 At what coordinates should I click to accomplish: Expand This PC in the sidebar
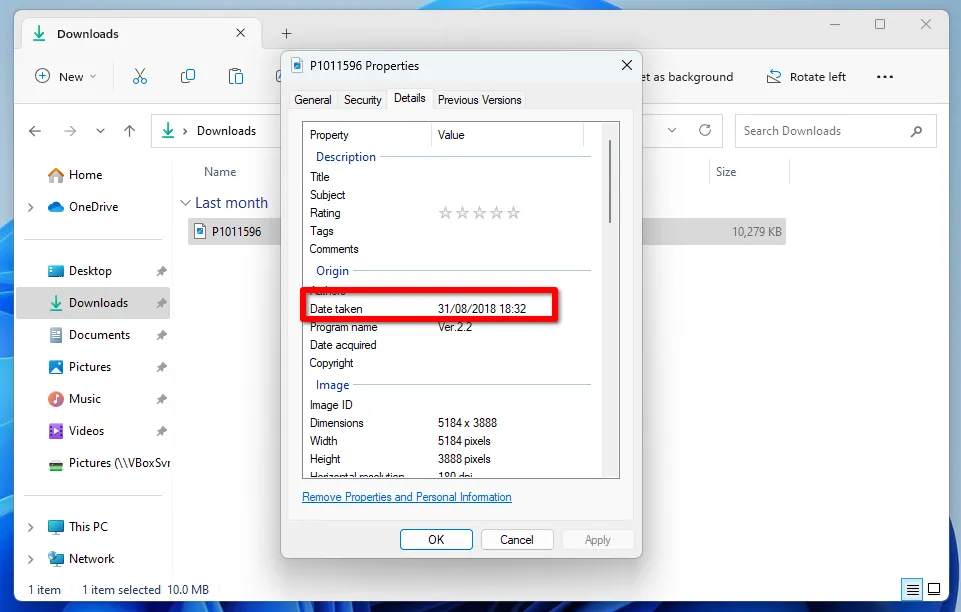pos(30,526)
